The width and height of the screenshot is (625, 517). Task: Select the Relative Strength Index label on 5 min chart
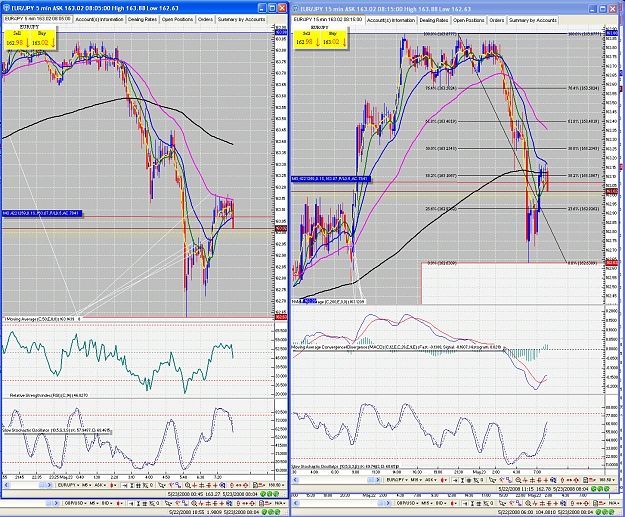pos(49,395)
